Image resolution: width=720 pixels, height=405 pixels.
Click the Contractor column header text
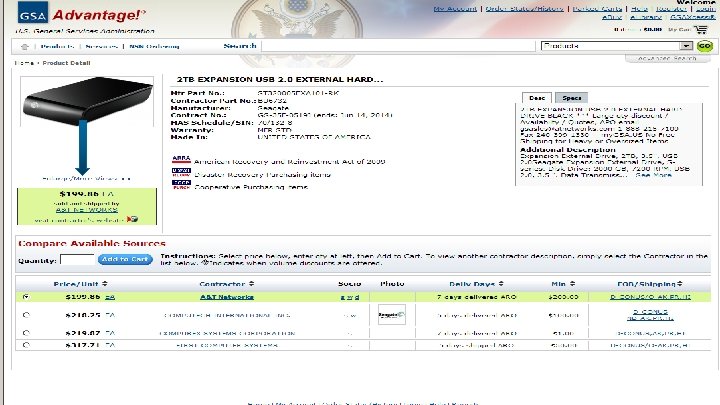[223, 284]
